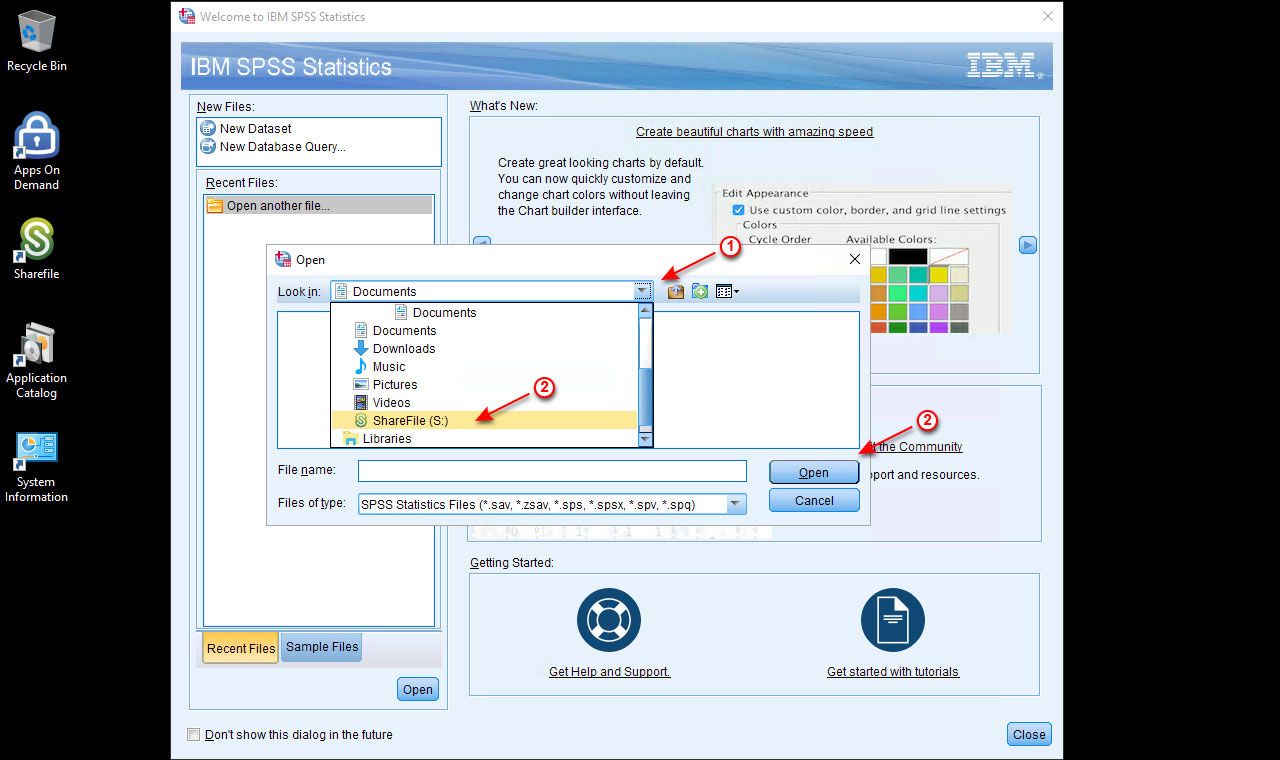Viewport: 1280px width, 760px height.
Task: Open the view options list icon
Action: point(727,291)
